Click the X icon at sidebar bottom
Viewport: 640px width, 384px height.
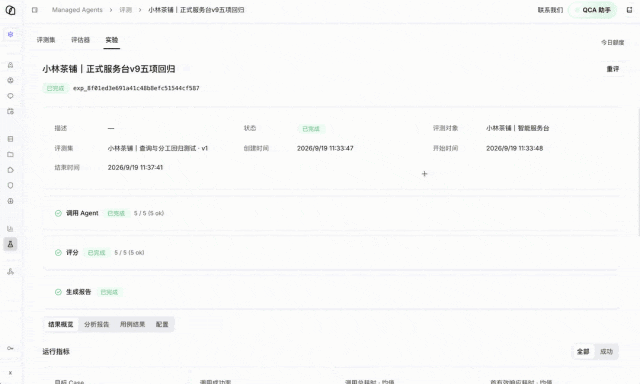point(11,373)
